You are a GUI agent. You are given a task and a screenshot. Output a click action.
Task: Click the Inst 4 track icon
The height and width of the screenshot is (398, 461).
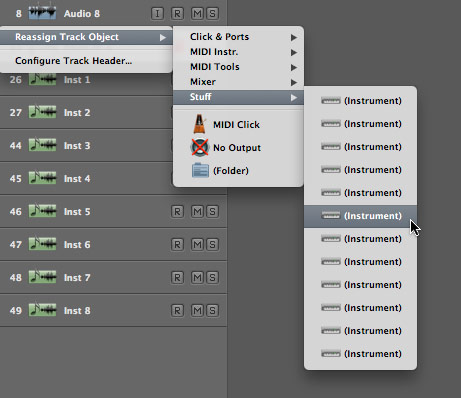[x=42, y=178]
